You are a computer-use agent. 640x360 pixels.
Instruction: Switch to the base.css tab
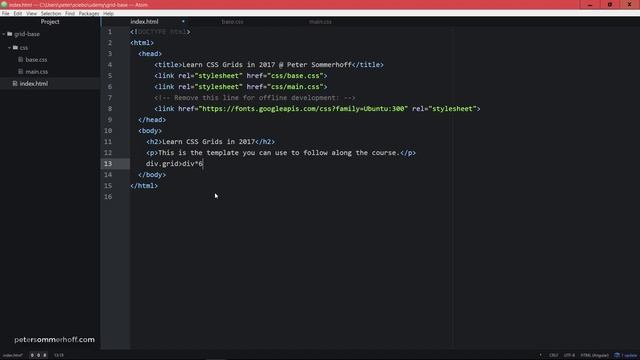(x=233, y=22)
